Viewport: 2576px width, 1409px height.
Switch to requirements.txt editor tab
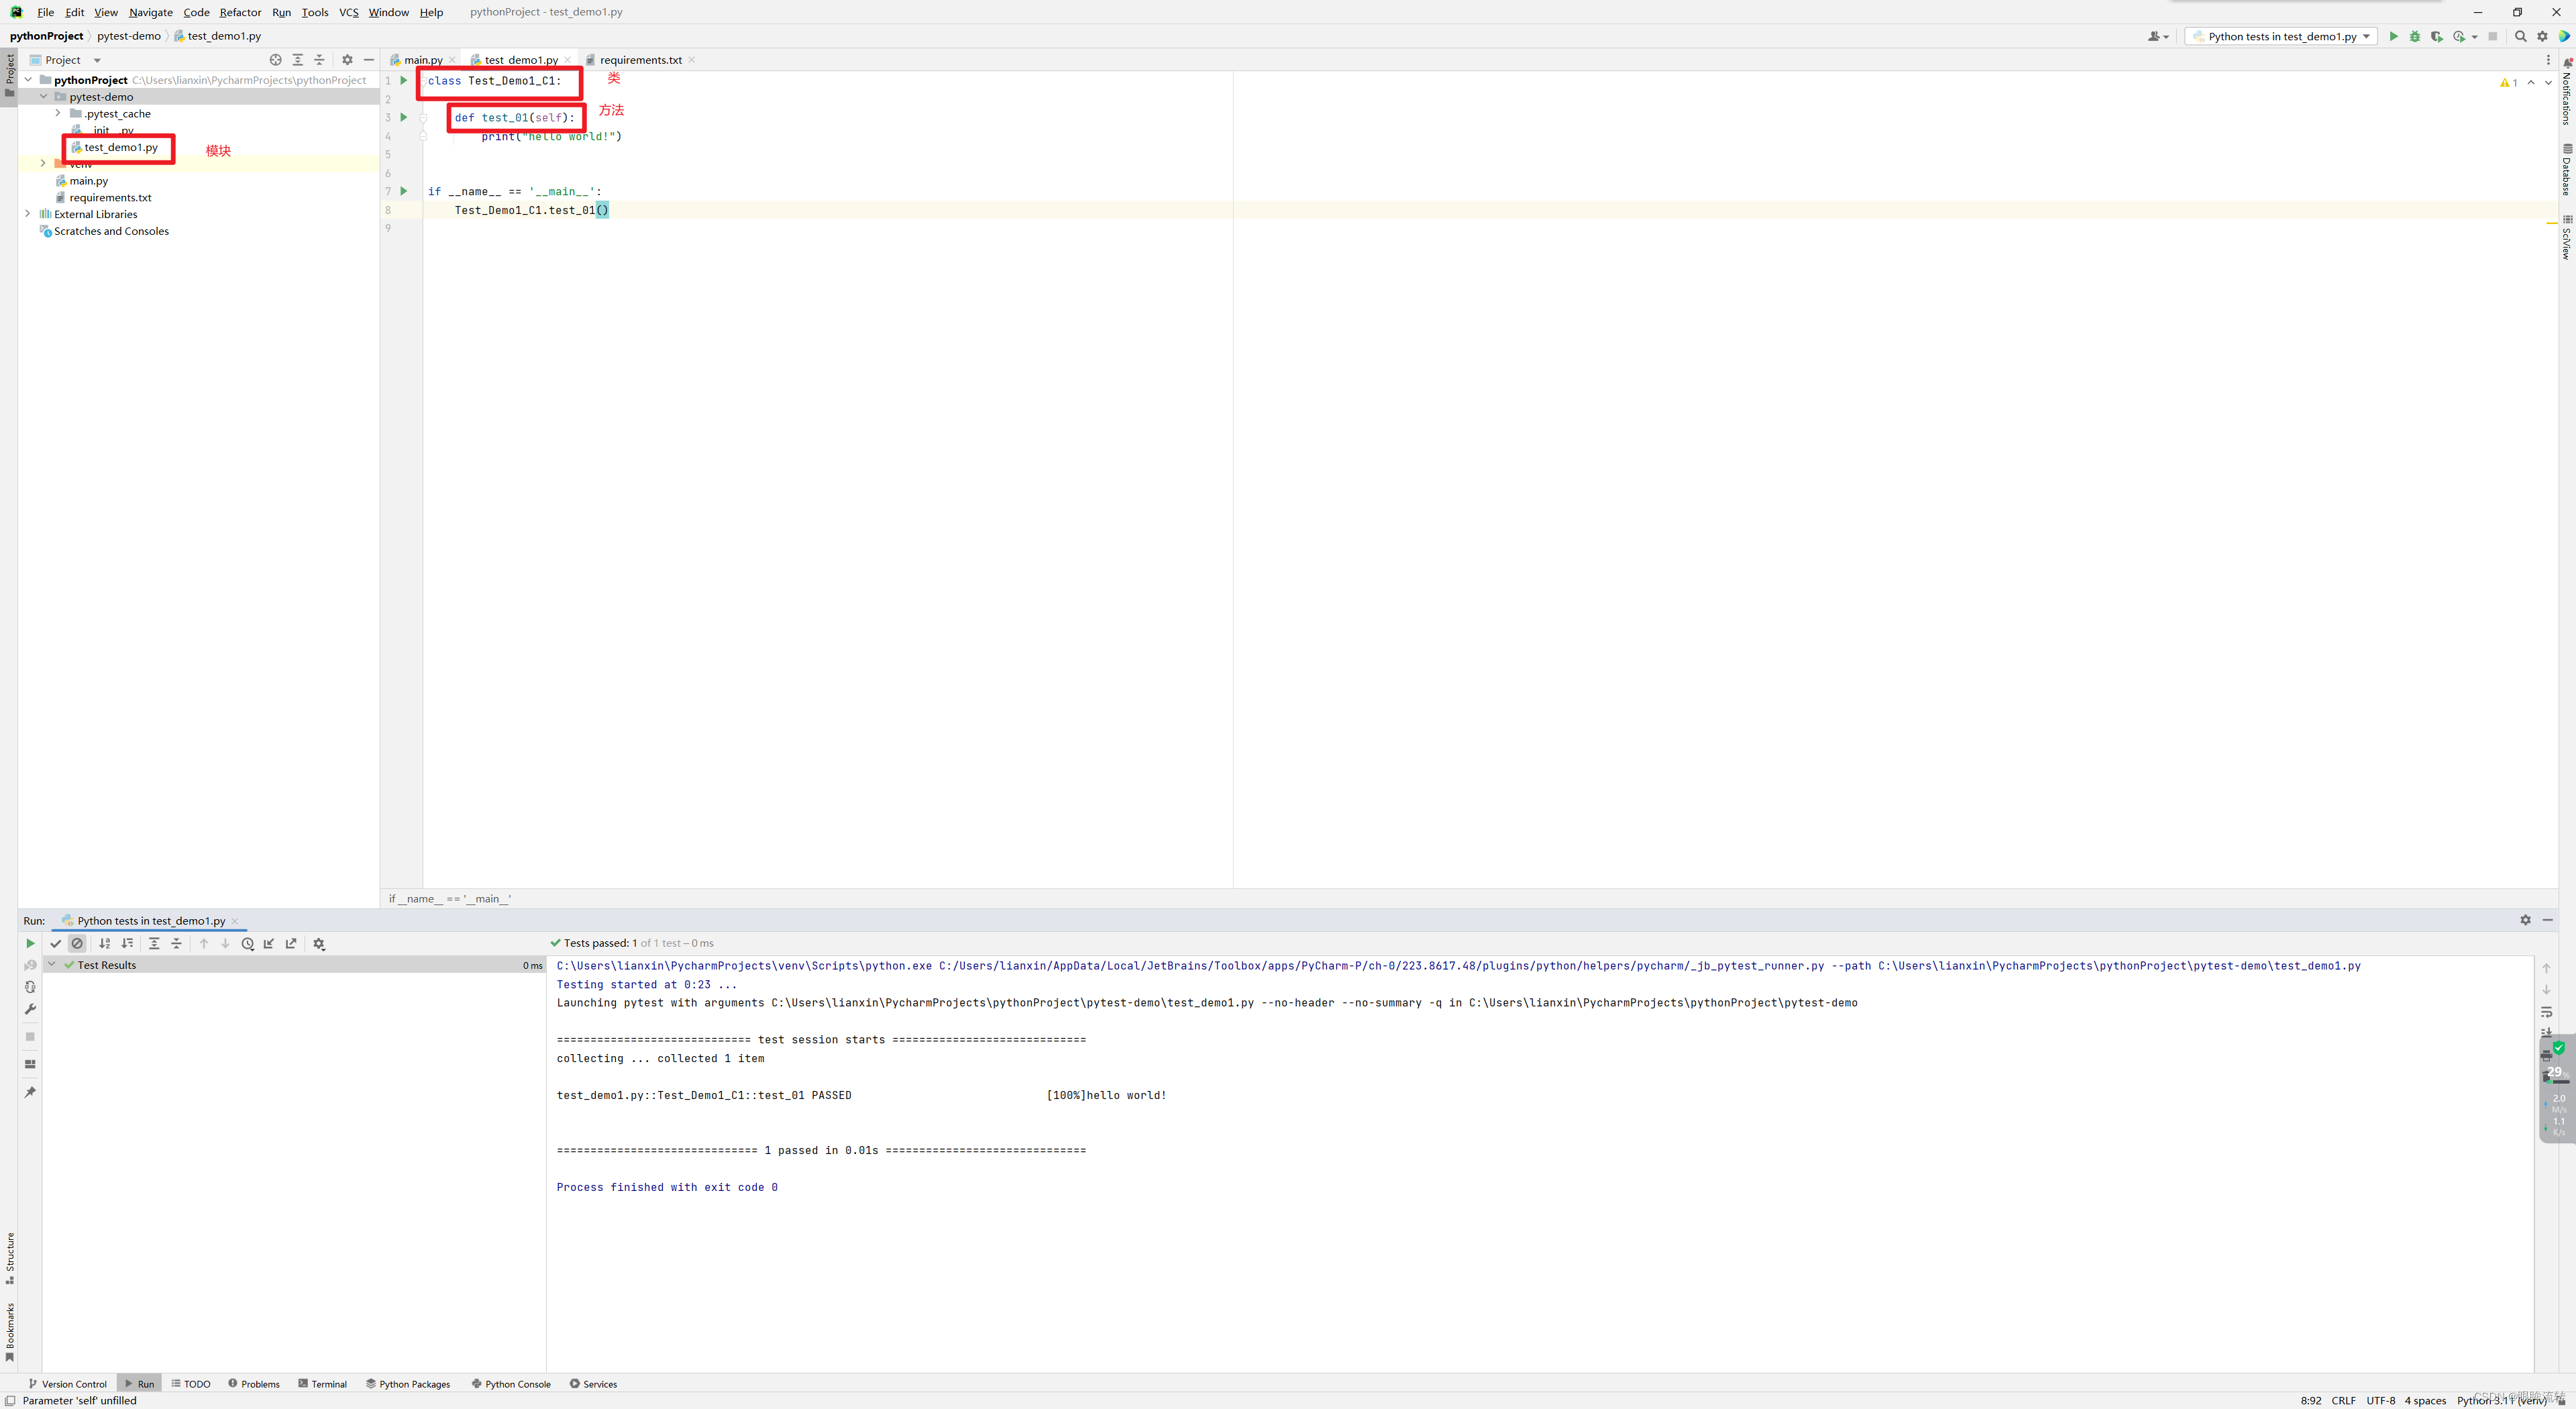[x=640, y=60]
